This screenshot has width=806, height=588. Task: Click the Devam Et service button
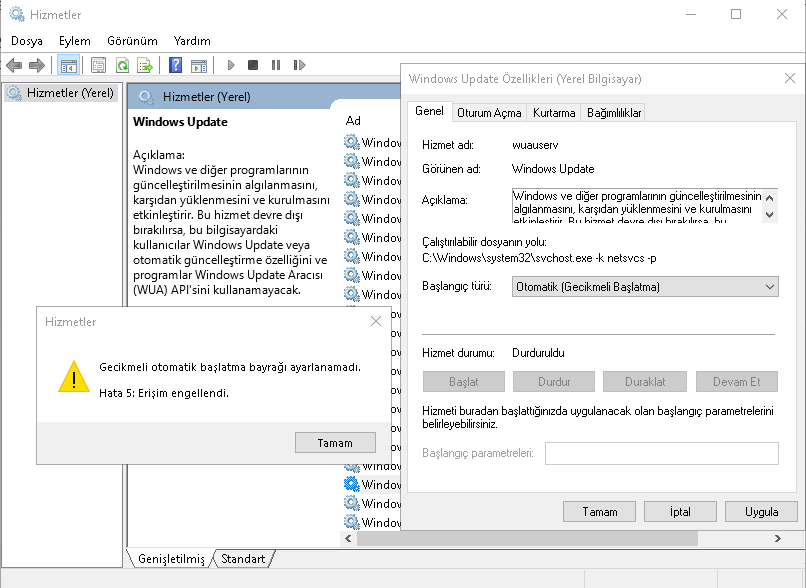click(737, 382)
